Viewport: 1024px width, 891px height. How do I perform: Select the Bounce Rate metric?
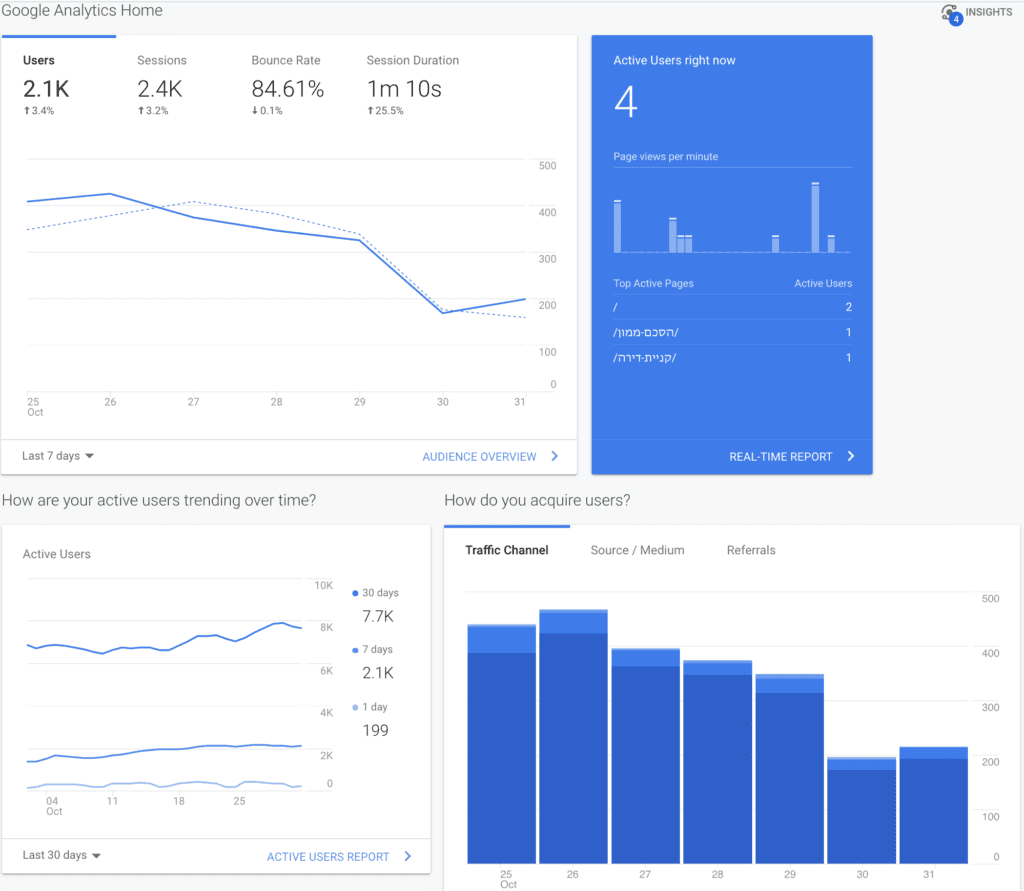click(287, 85)
